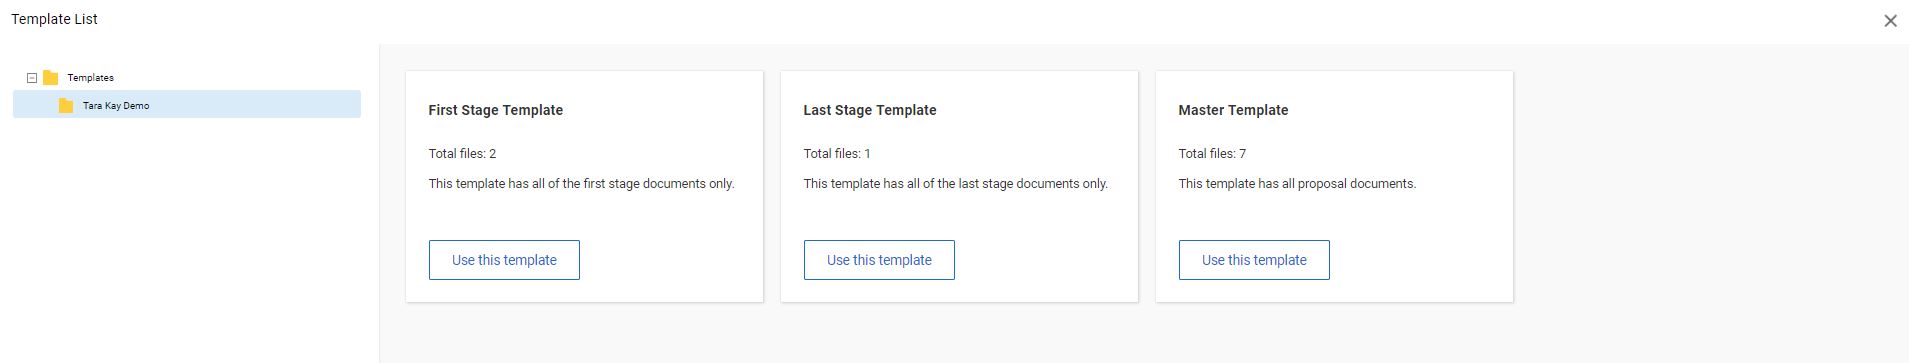Select the Templates label in the tree

tap(90, 78)
